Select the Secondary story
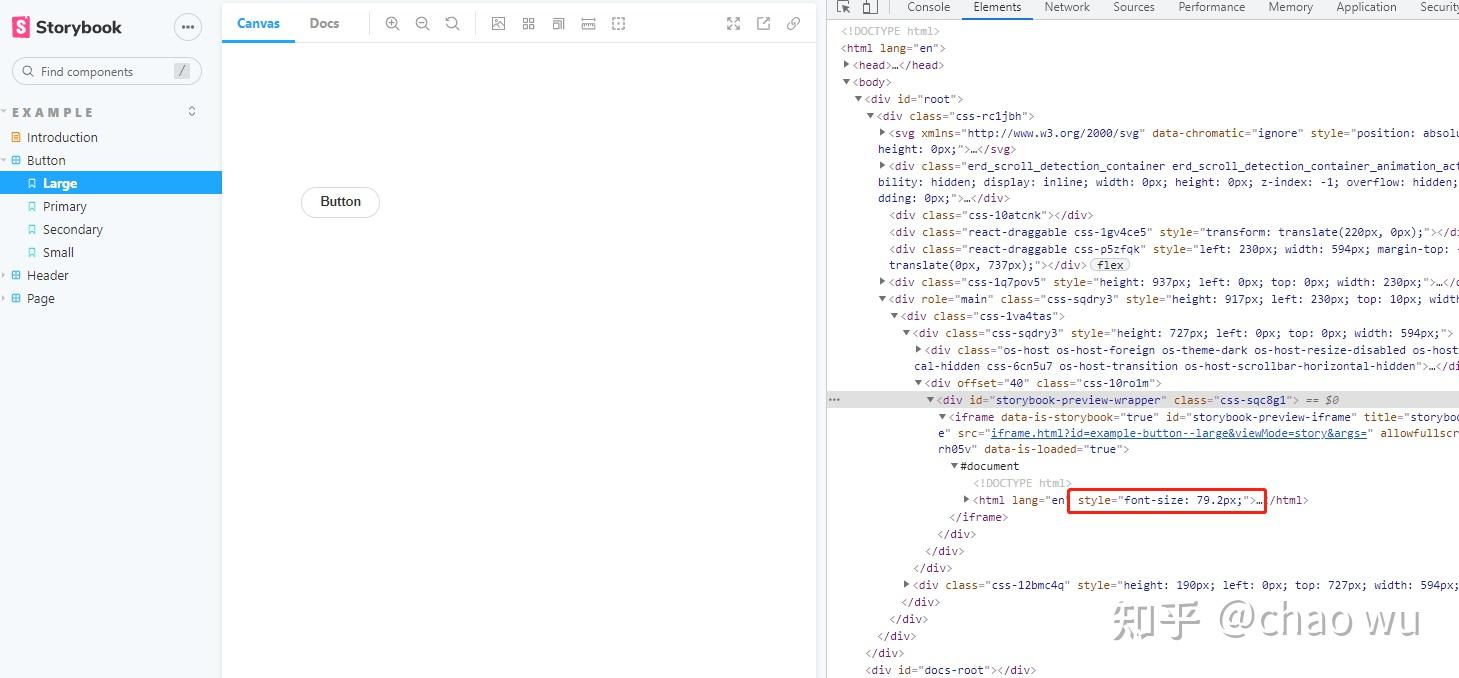This screenshot has height=678, width=1459. click(x=72, y=229)
